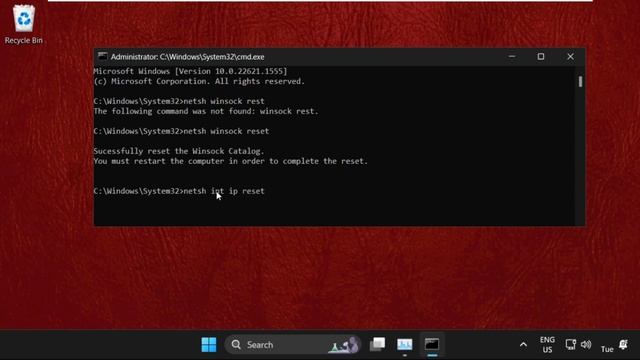The image size is (640, 360).
Task: Switch to Command Prompt taskbar icon
Action: tap(432, 344)
